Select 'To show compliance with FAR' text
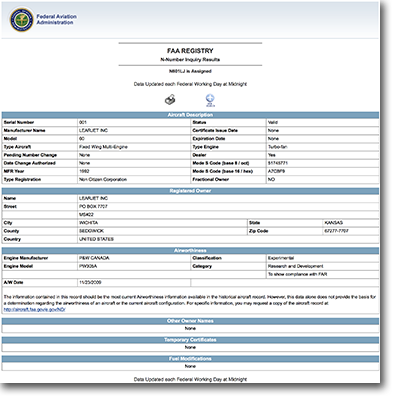Screen dimensions: 400x403 pyautogui.click(x=298, y=274)
